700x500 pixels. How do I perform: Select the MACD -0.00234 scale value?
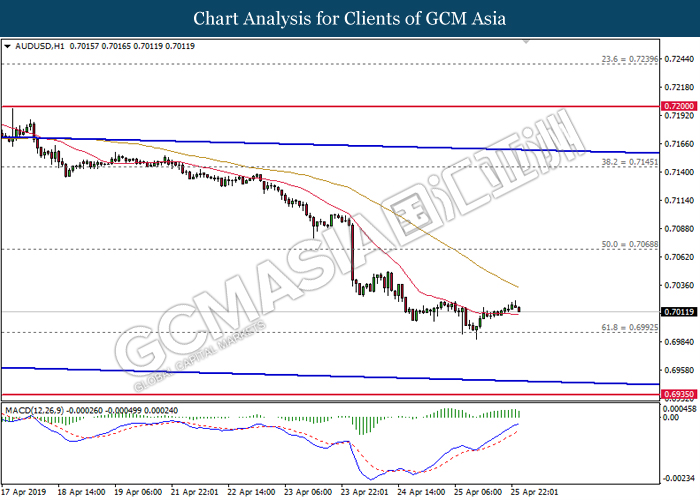679,478
